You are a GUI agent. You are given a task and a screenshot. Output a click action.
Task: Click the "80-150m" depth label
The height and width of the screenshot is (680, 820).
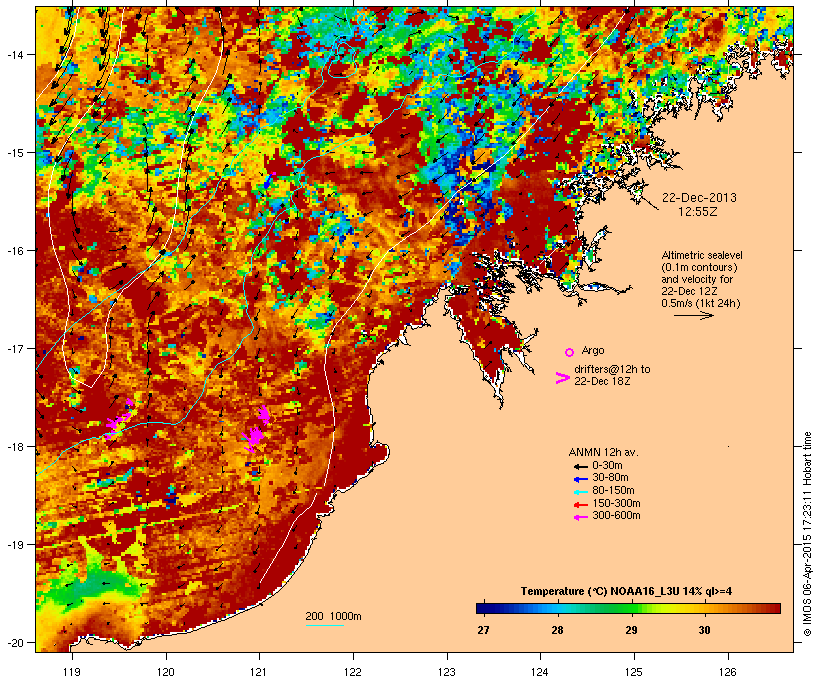point(613,490)
